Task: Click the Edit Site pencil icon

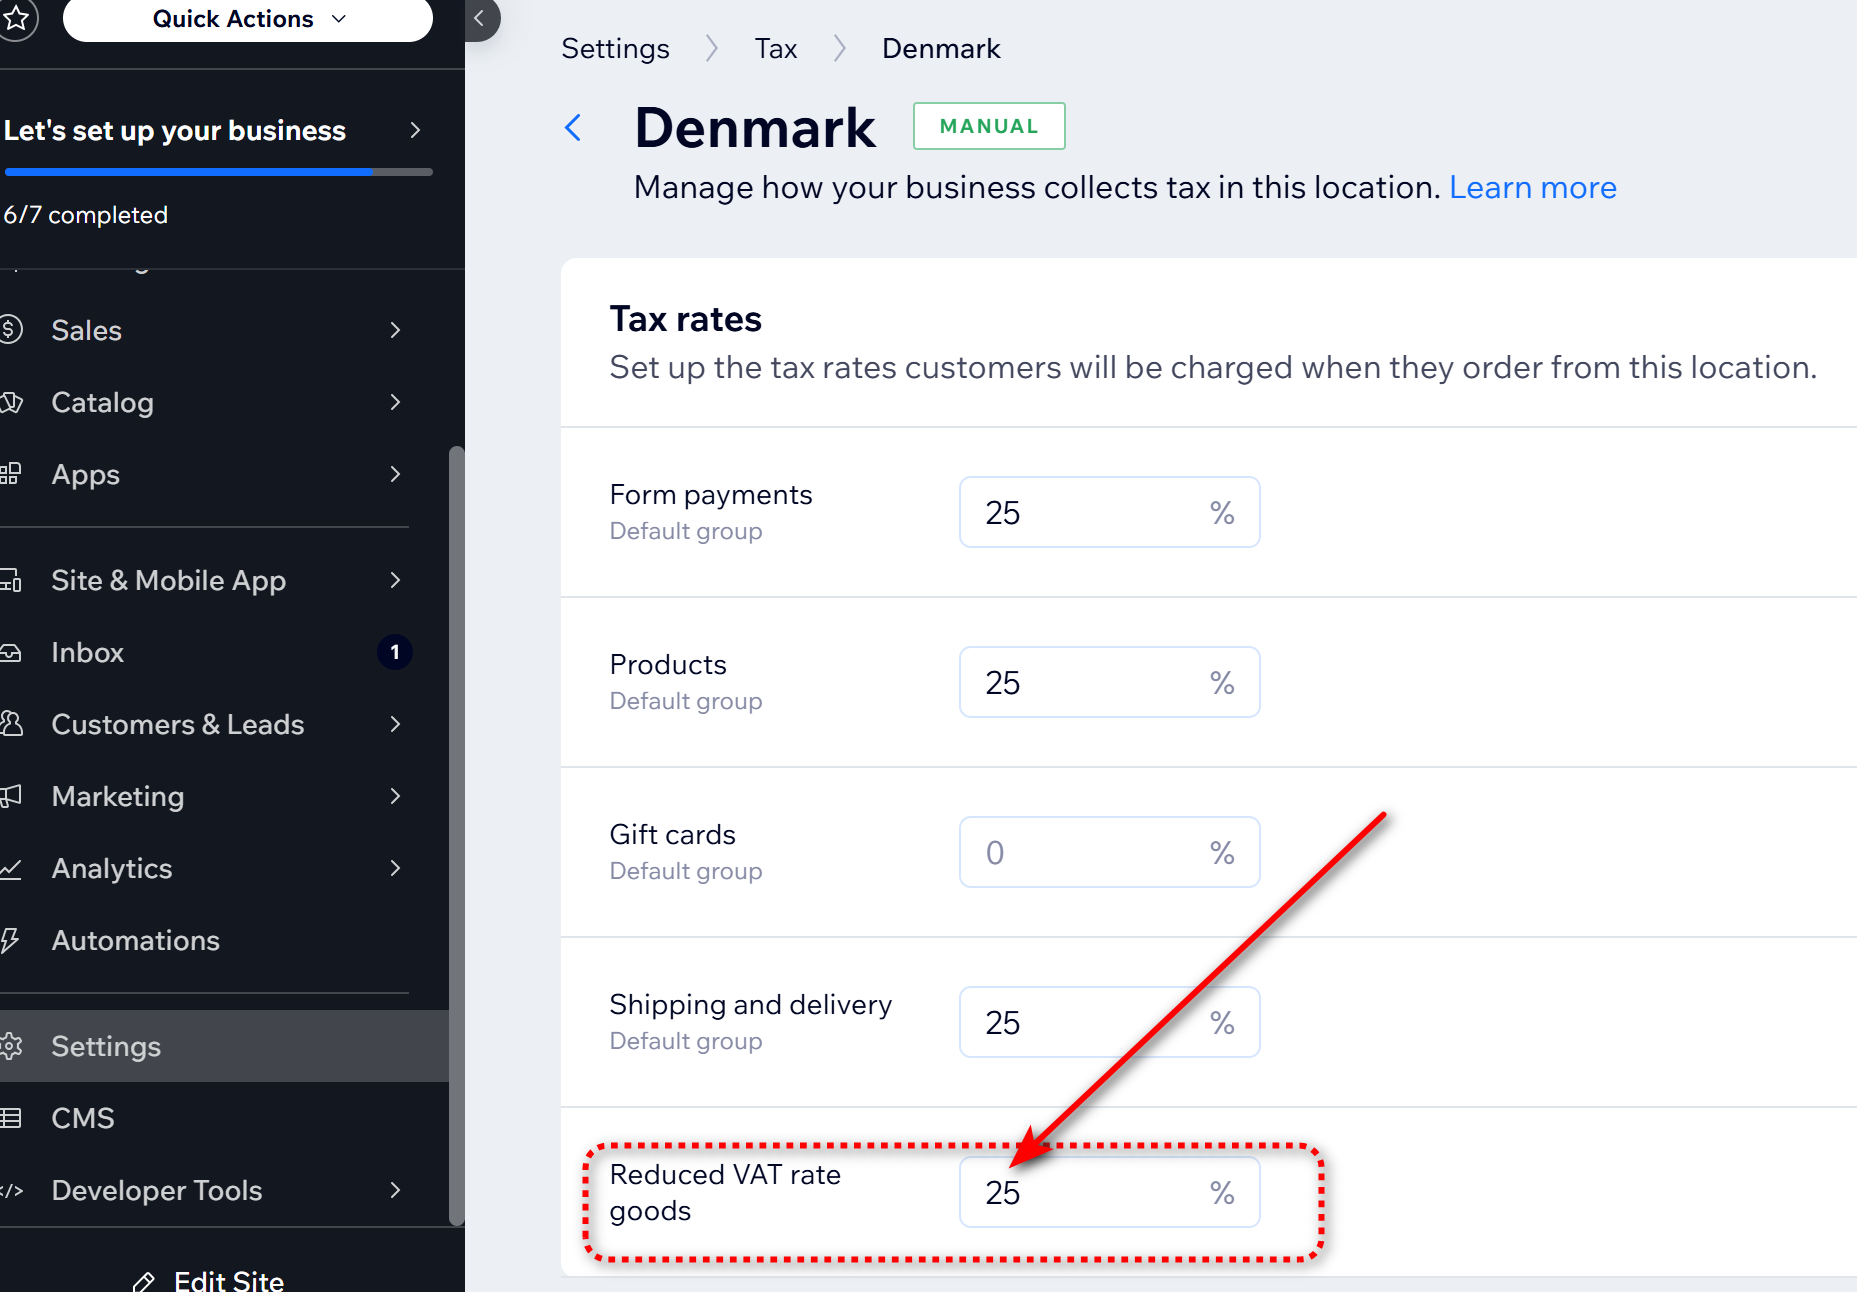Action: pyautogui.click(x=144, y=1281)
